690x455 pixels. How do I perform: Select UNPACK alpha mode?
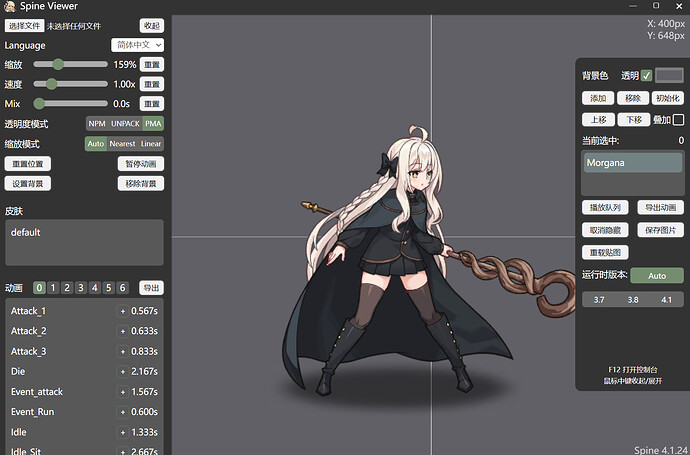tap(125, 124)
